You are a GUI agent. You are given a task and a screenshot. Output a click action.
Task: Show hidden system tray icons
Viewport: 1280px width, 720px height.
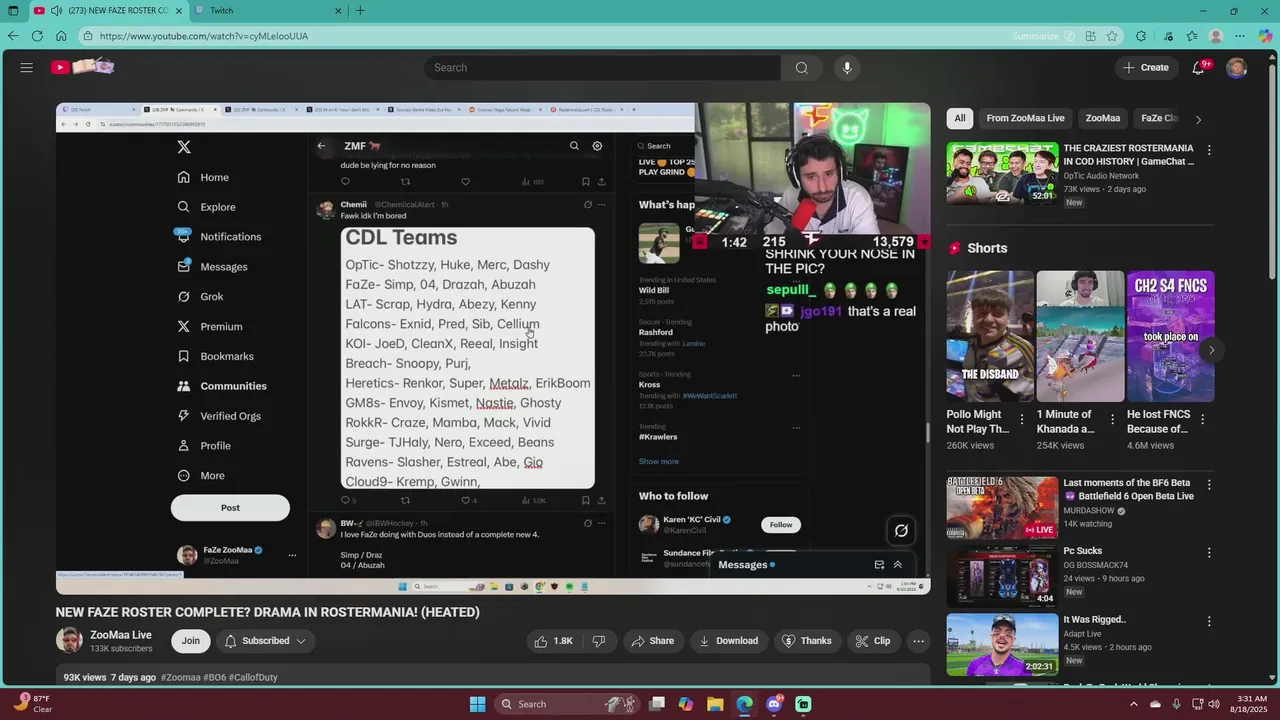click(1134, 704)
